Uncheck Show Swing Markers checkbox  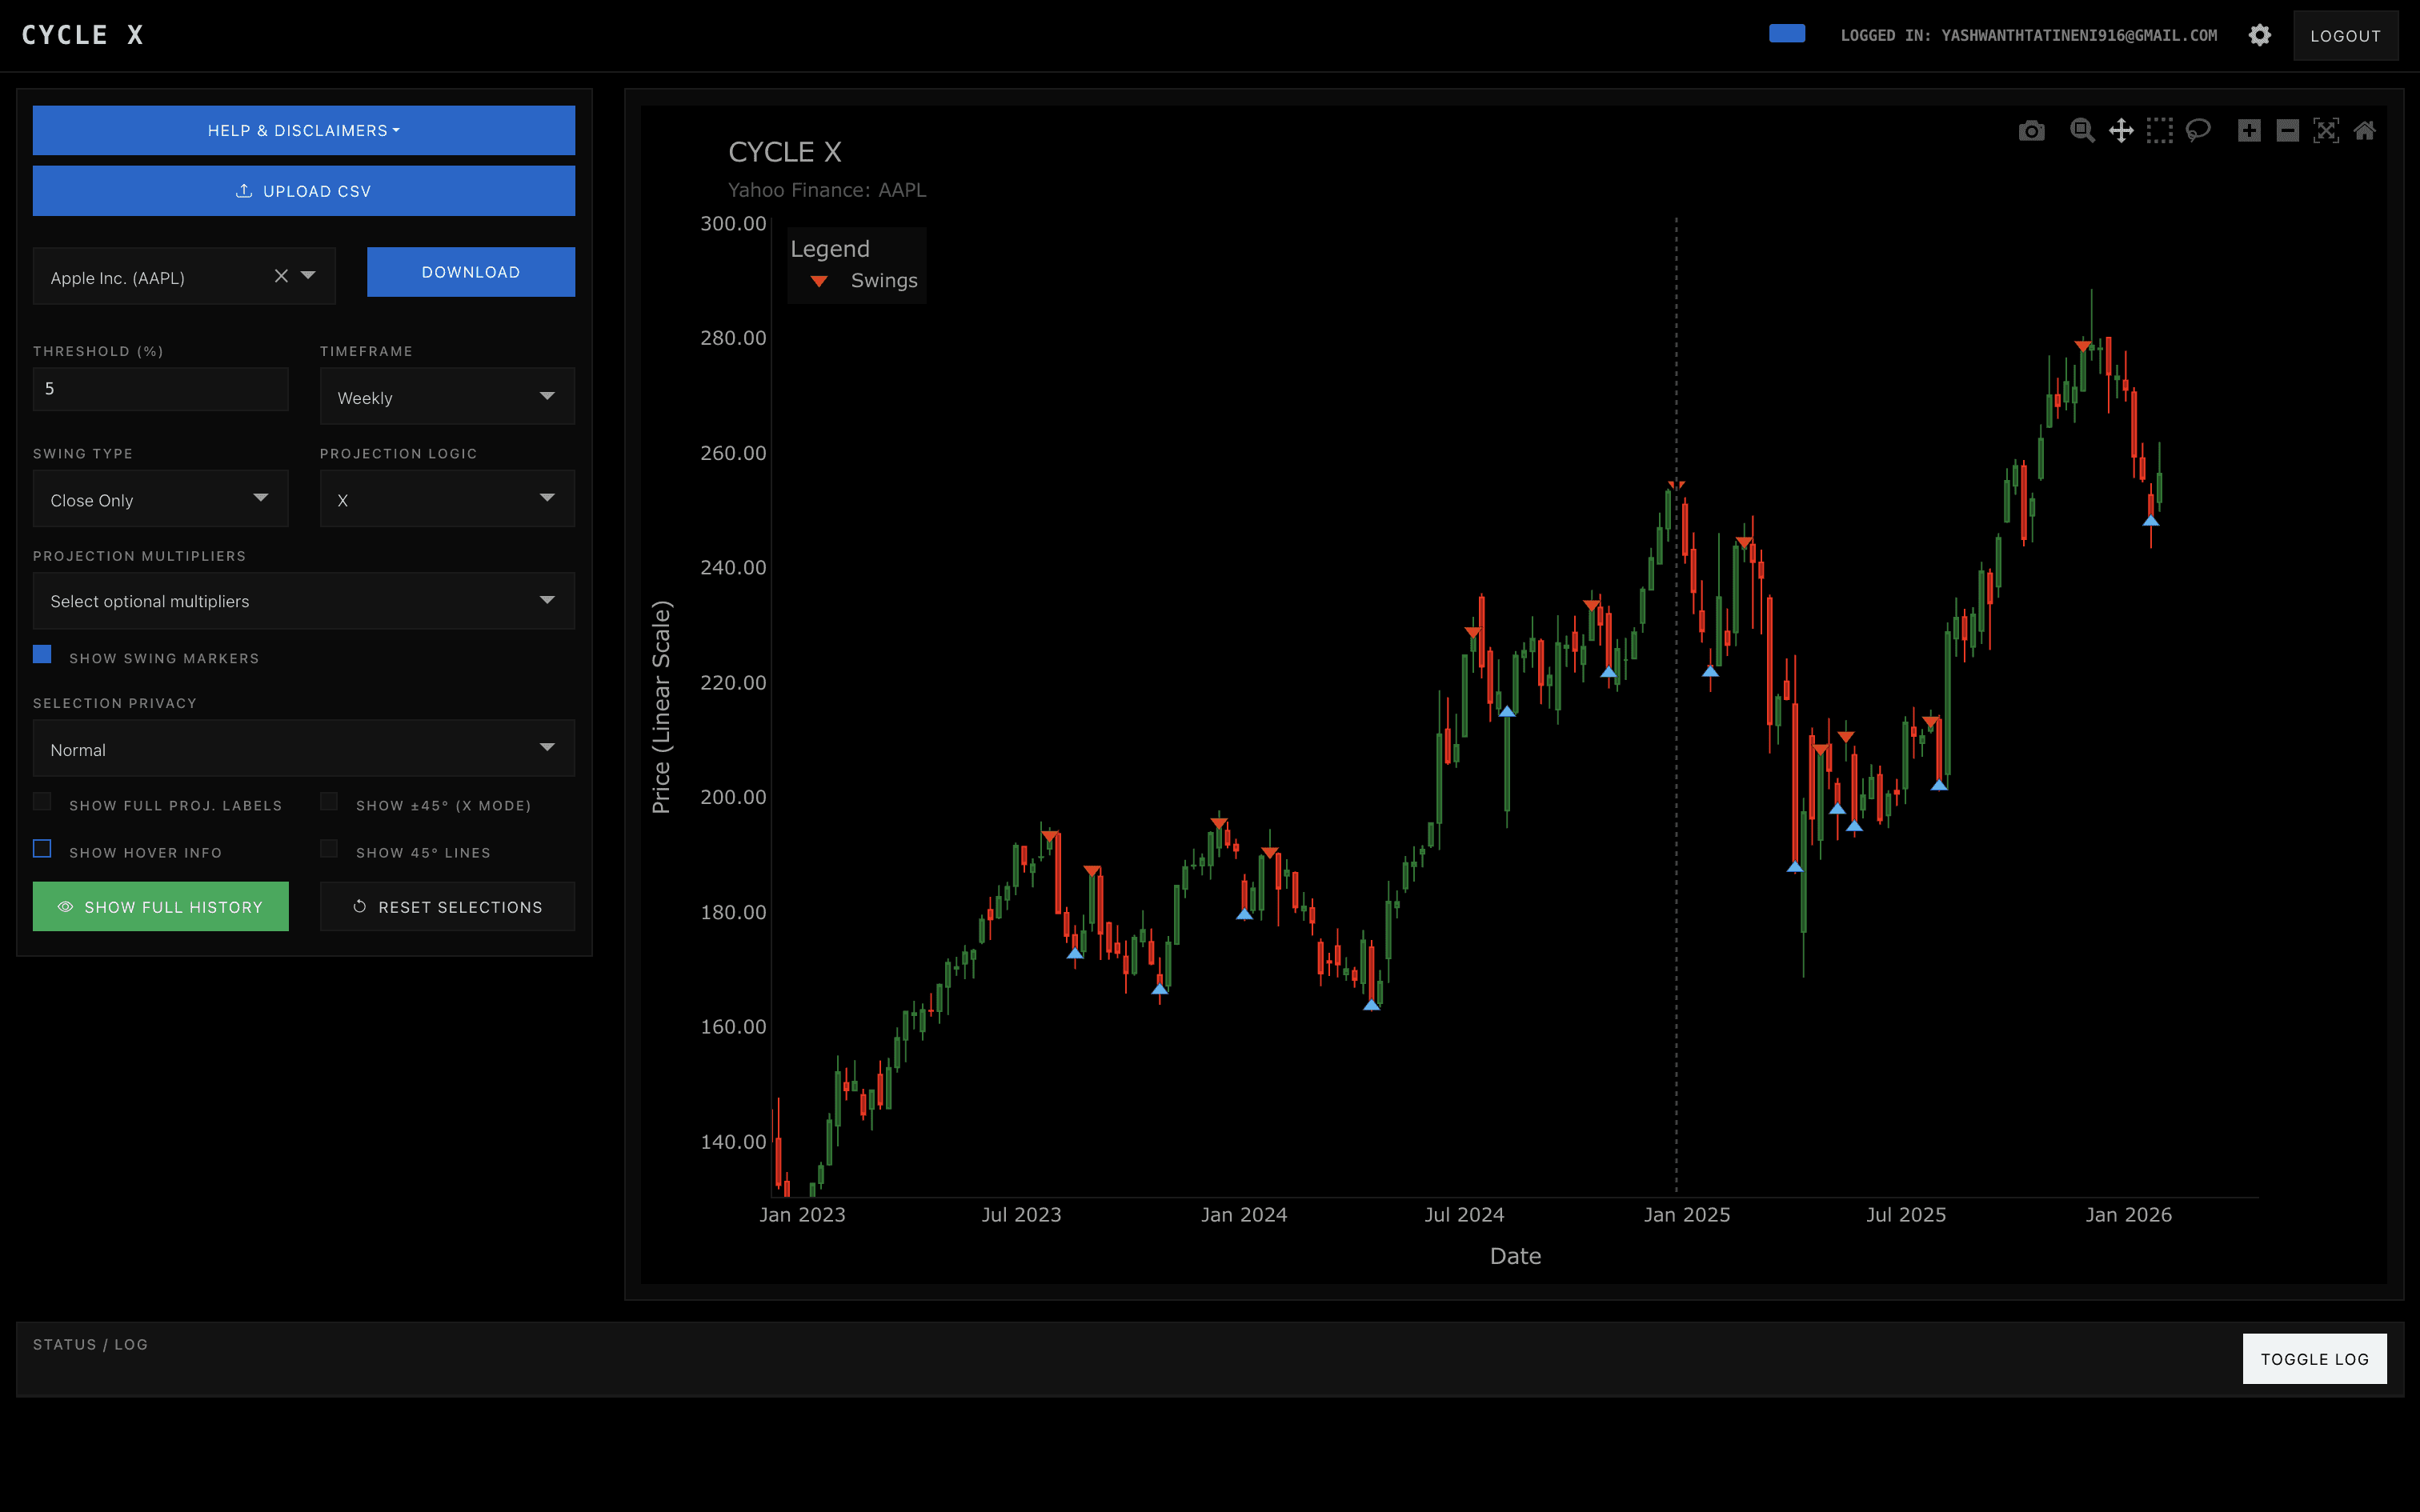(x=42, y=654)
